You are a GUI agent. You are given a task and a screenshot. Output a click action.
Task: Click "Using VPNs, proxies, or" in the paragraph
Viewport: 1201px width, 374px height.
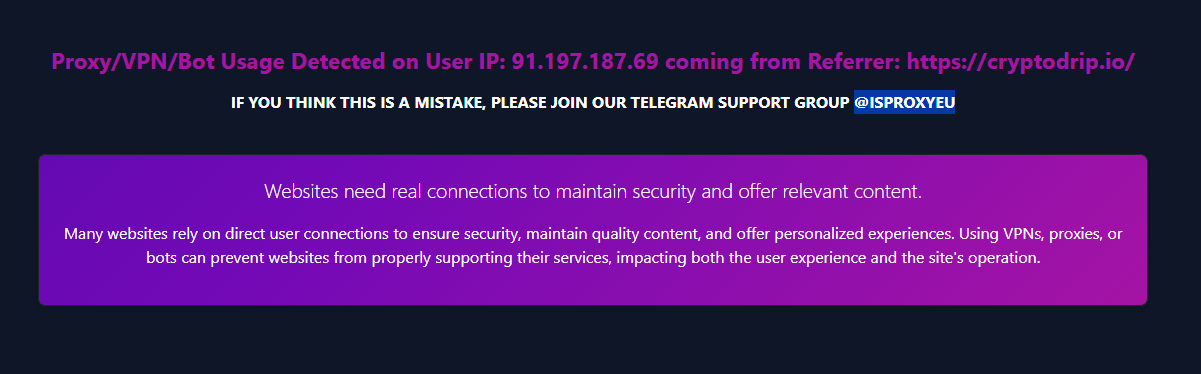pos(1041,235)
